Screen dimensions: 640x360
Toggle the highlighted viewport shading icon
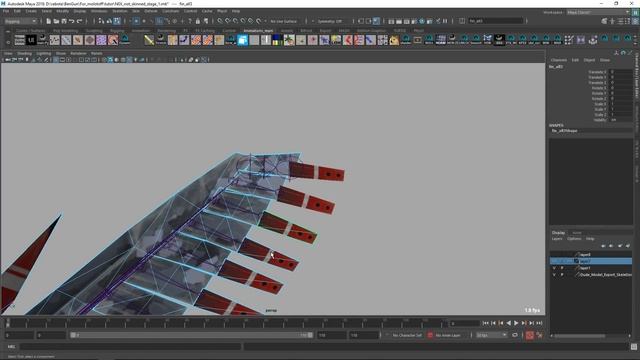tap(111, 60)
